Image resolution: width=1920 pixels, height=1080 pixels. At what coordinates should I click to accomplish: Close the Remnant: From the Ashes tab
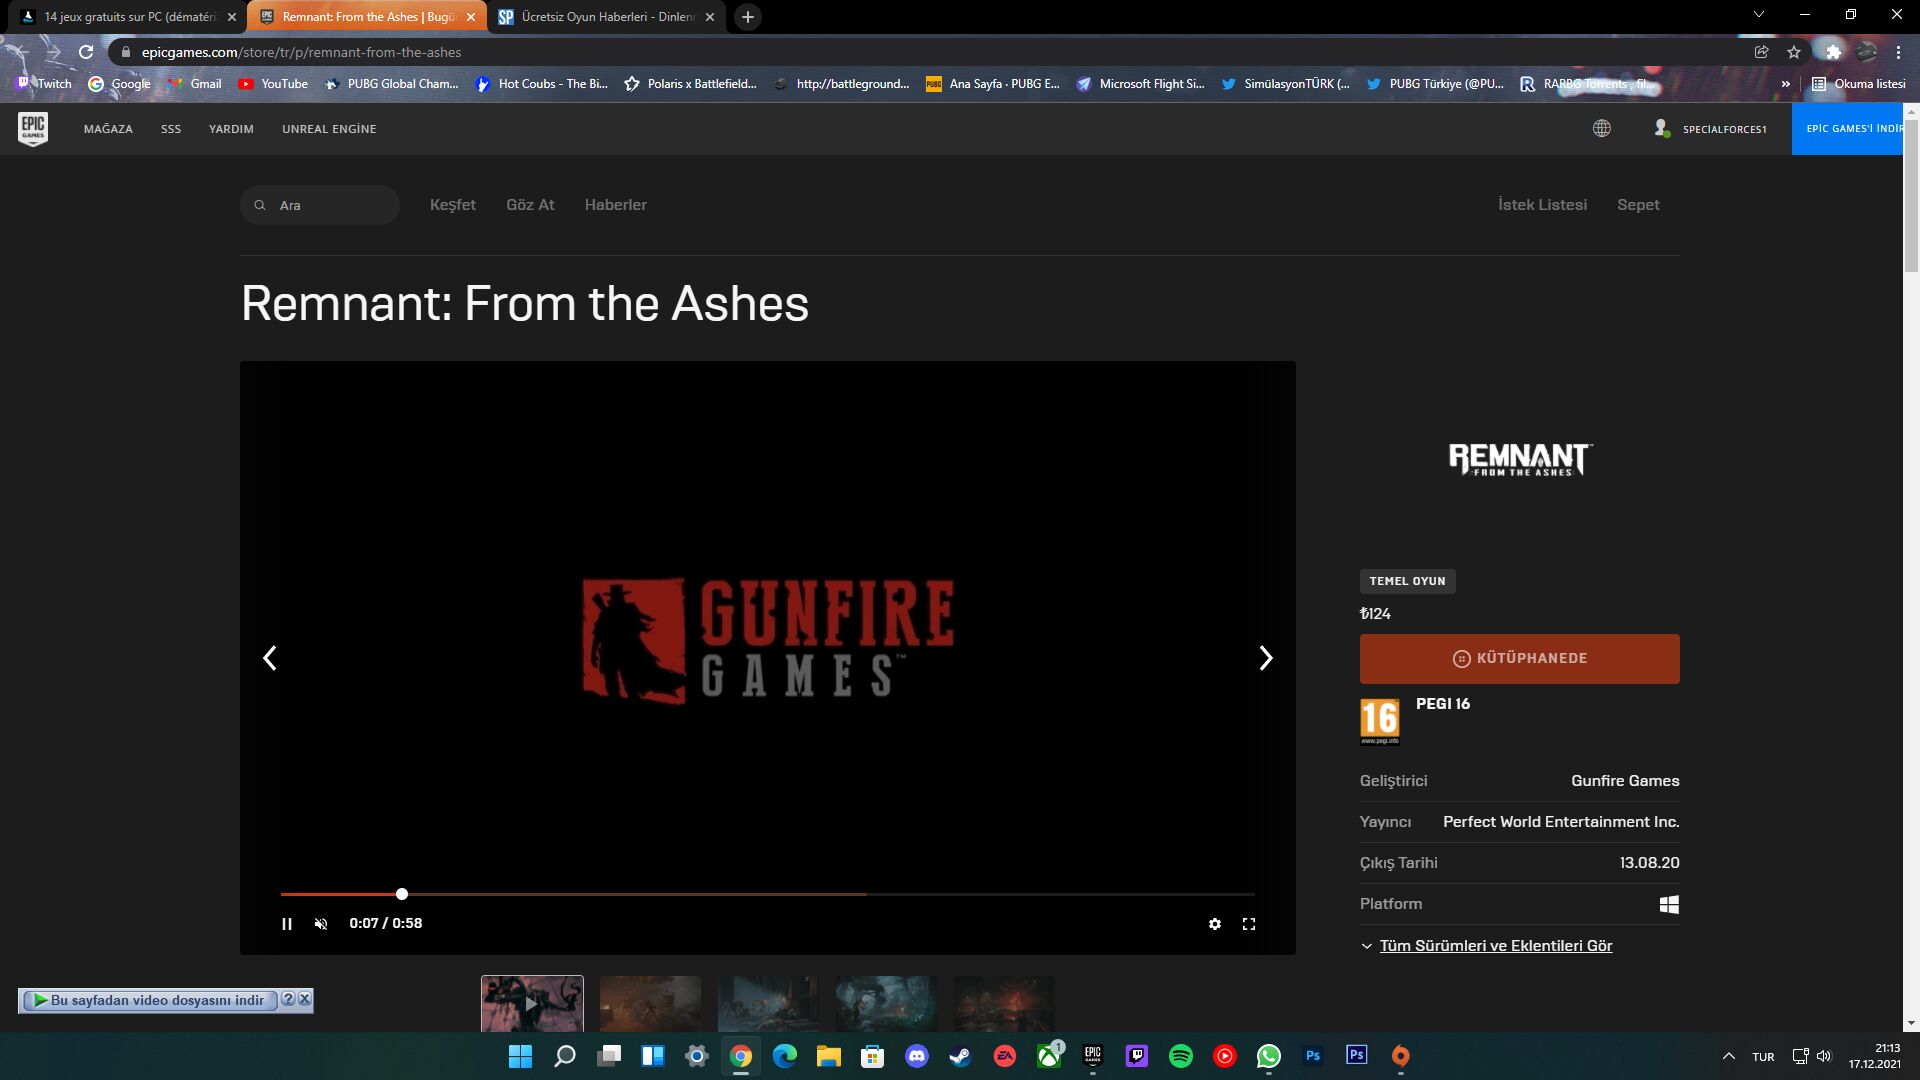[471, 17]
